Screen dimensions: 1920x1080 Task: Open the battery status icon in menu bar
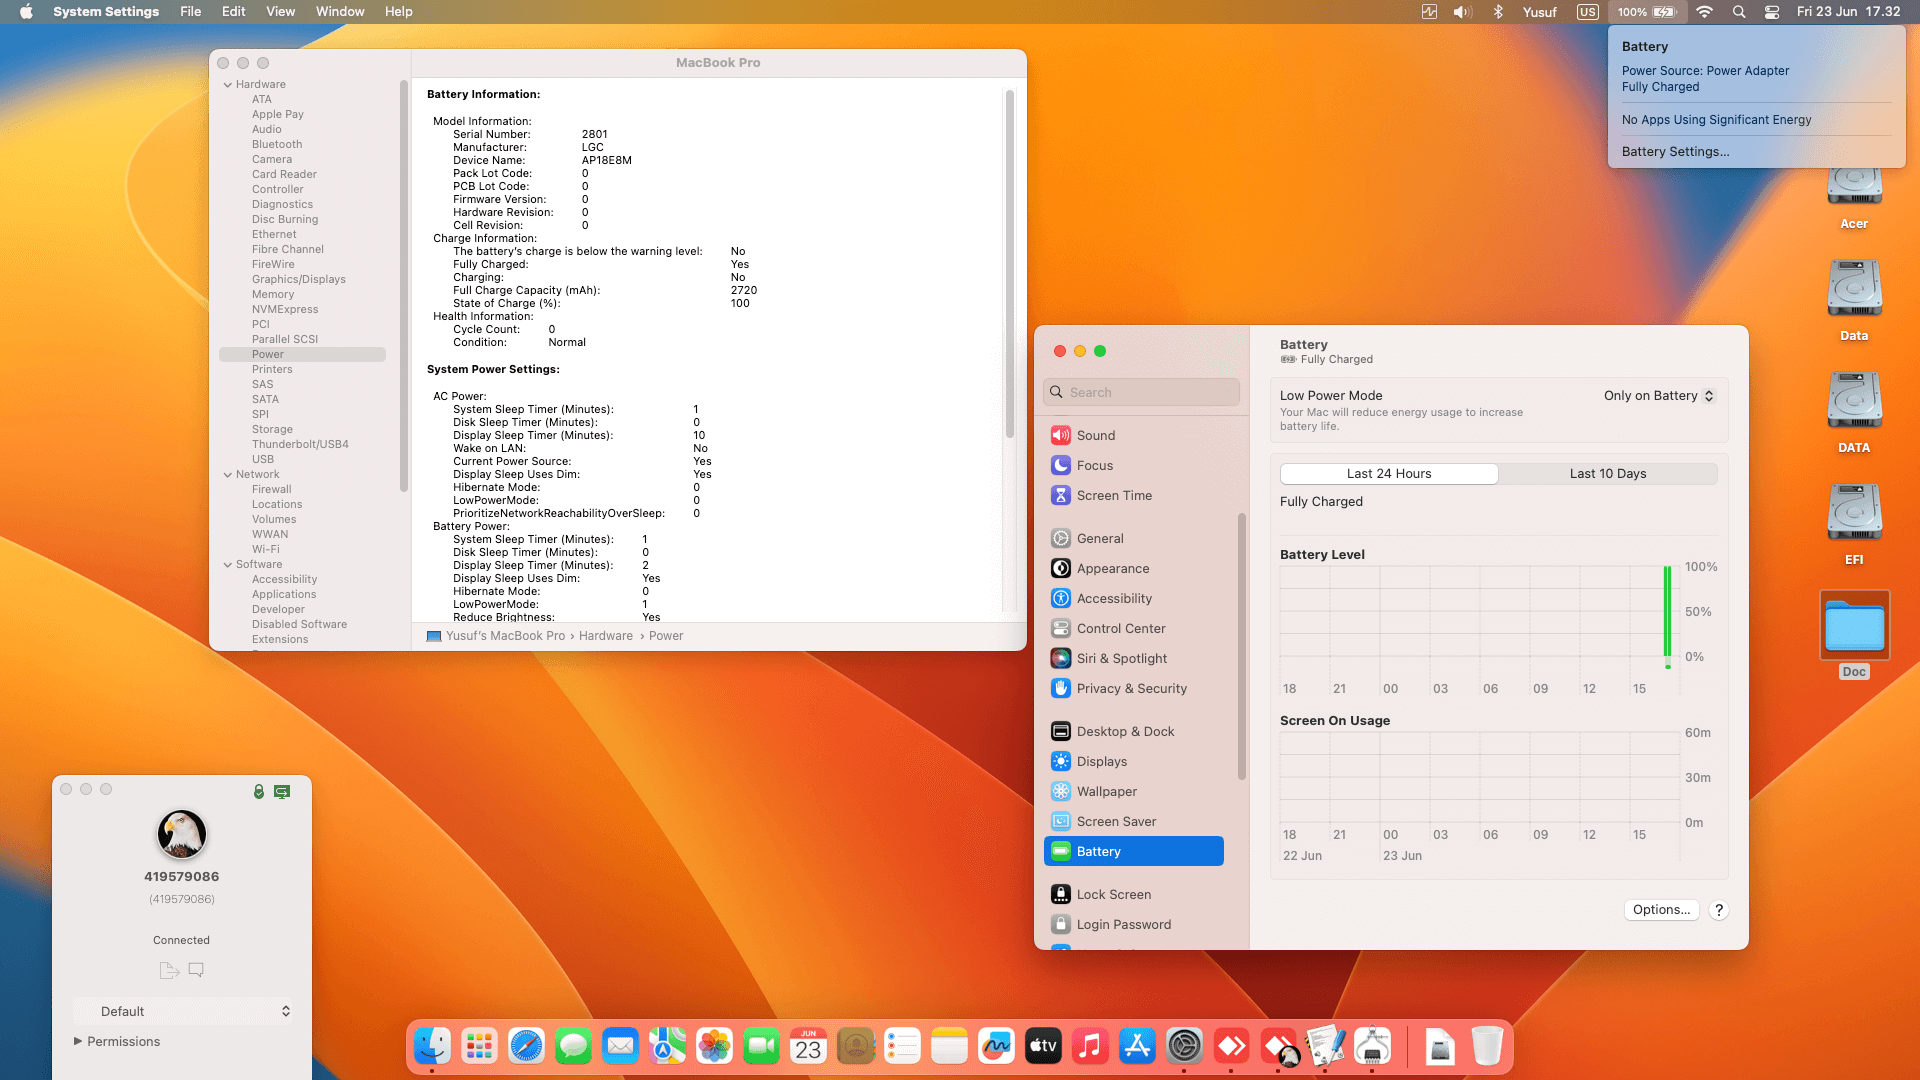1647,12
